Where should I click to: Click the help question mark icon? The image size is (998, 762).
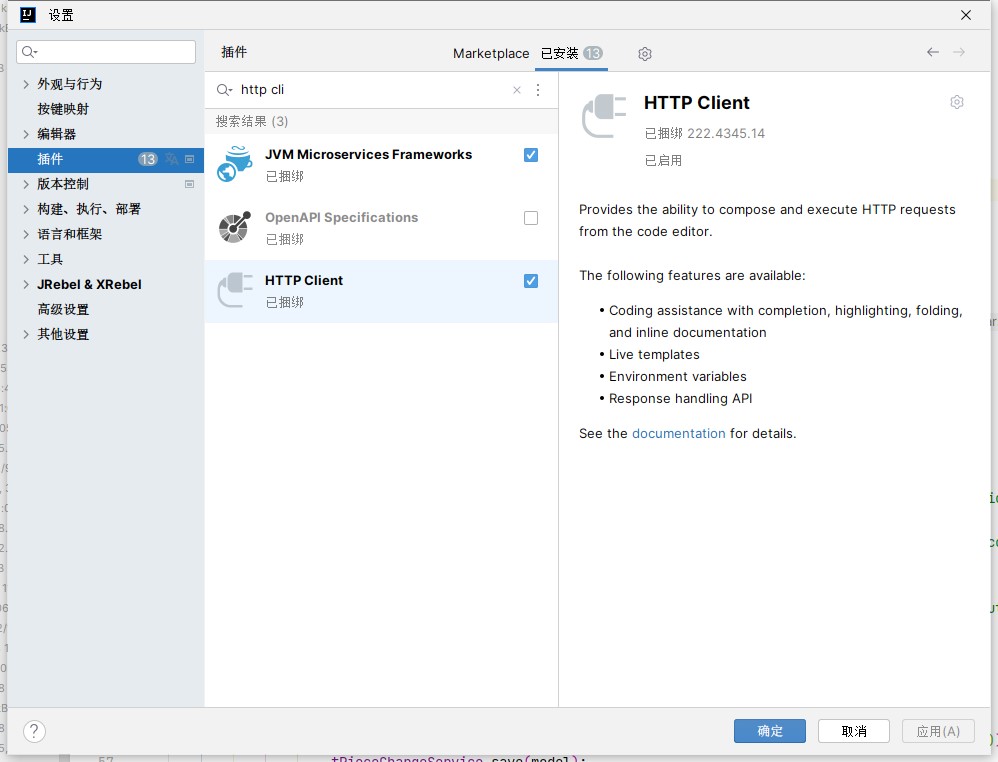pos(34,731)
